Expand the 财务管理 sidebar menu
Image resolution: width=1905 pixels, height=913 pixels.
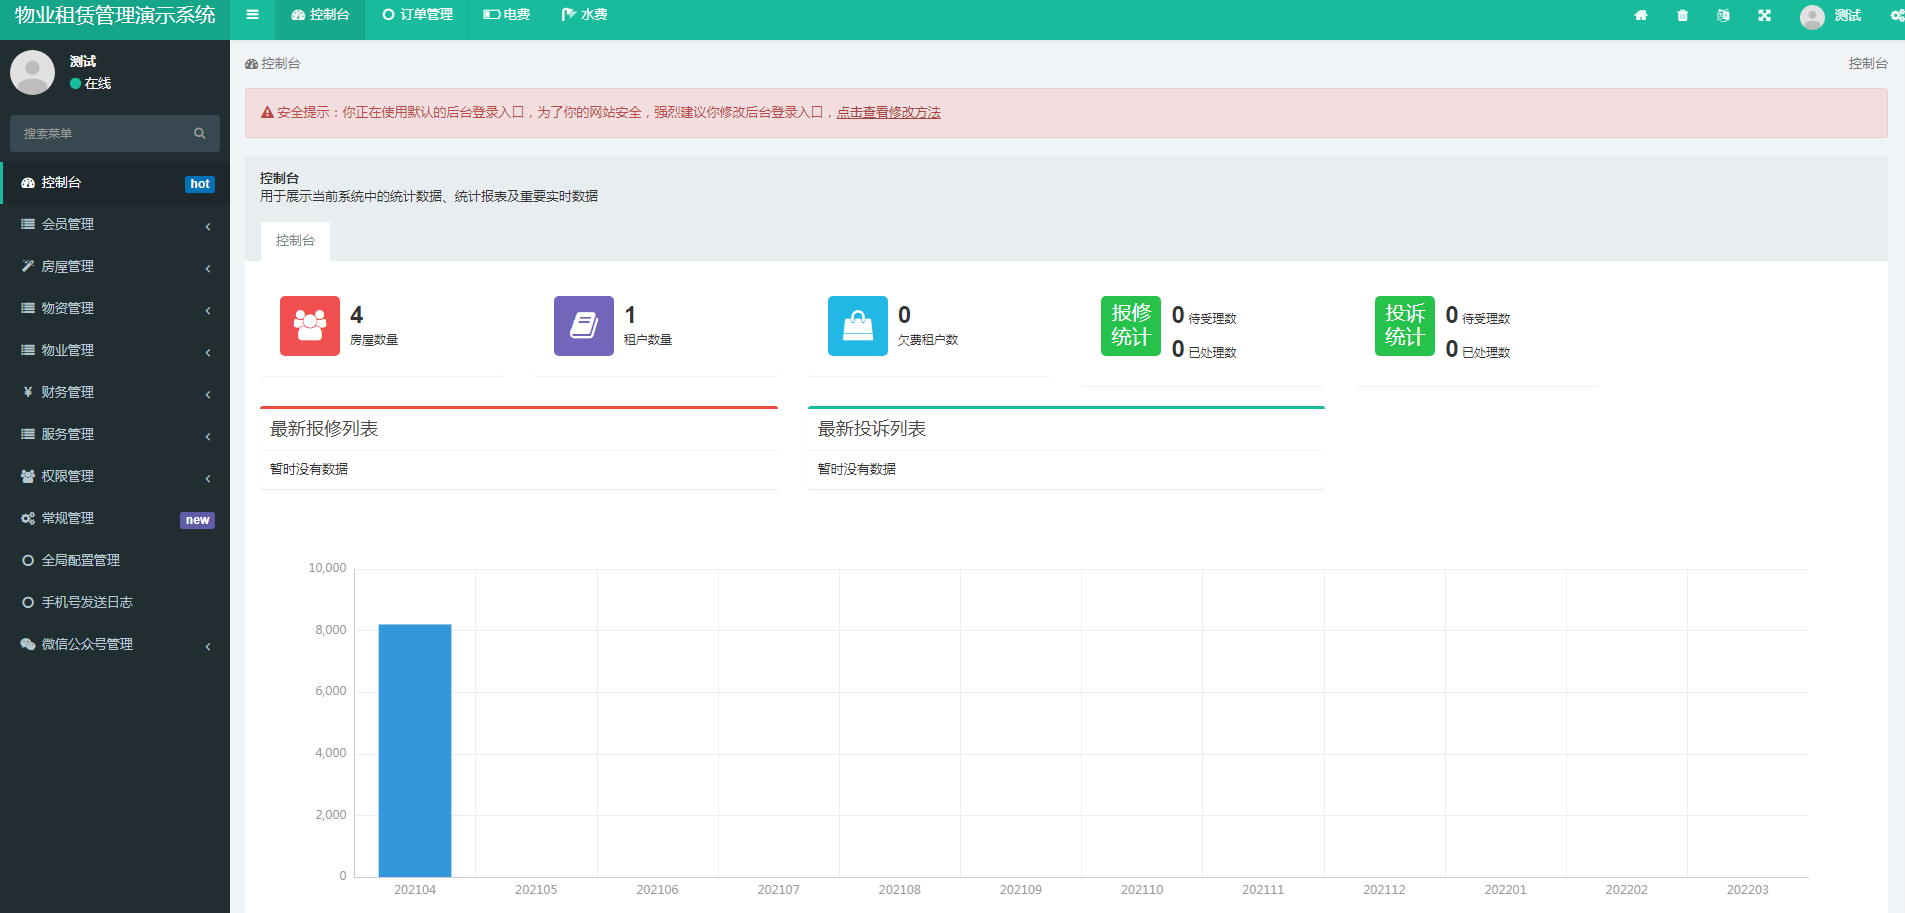coord(114,393)
